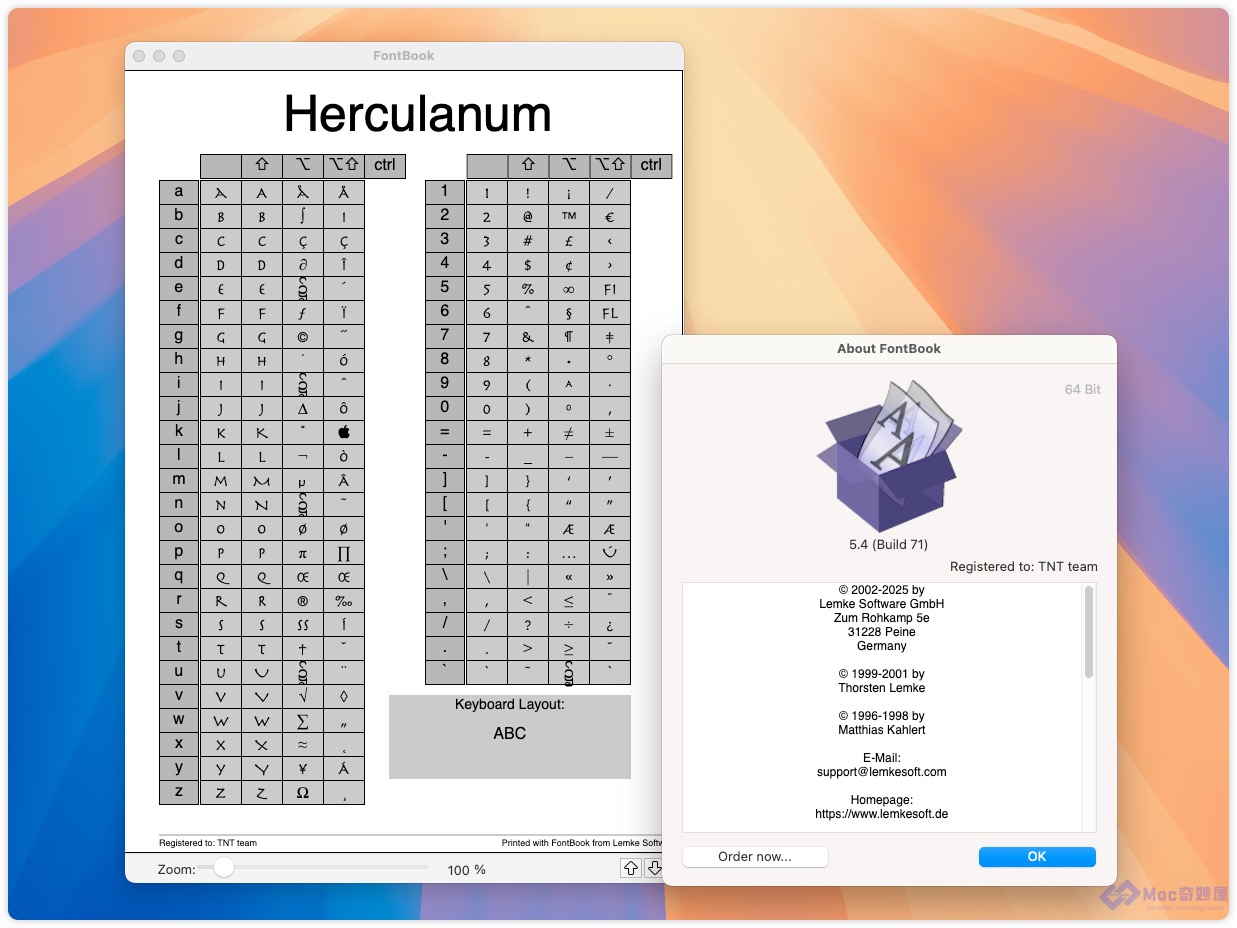Click the Euro glyph in the 2 row
The image size is (1237, 928).
610,216
